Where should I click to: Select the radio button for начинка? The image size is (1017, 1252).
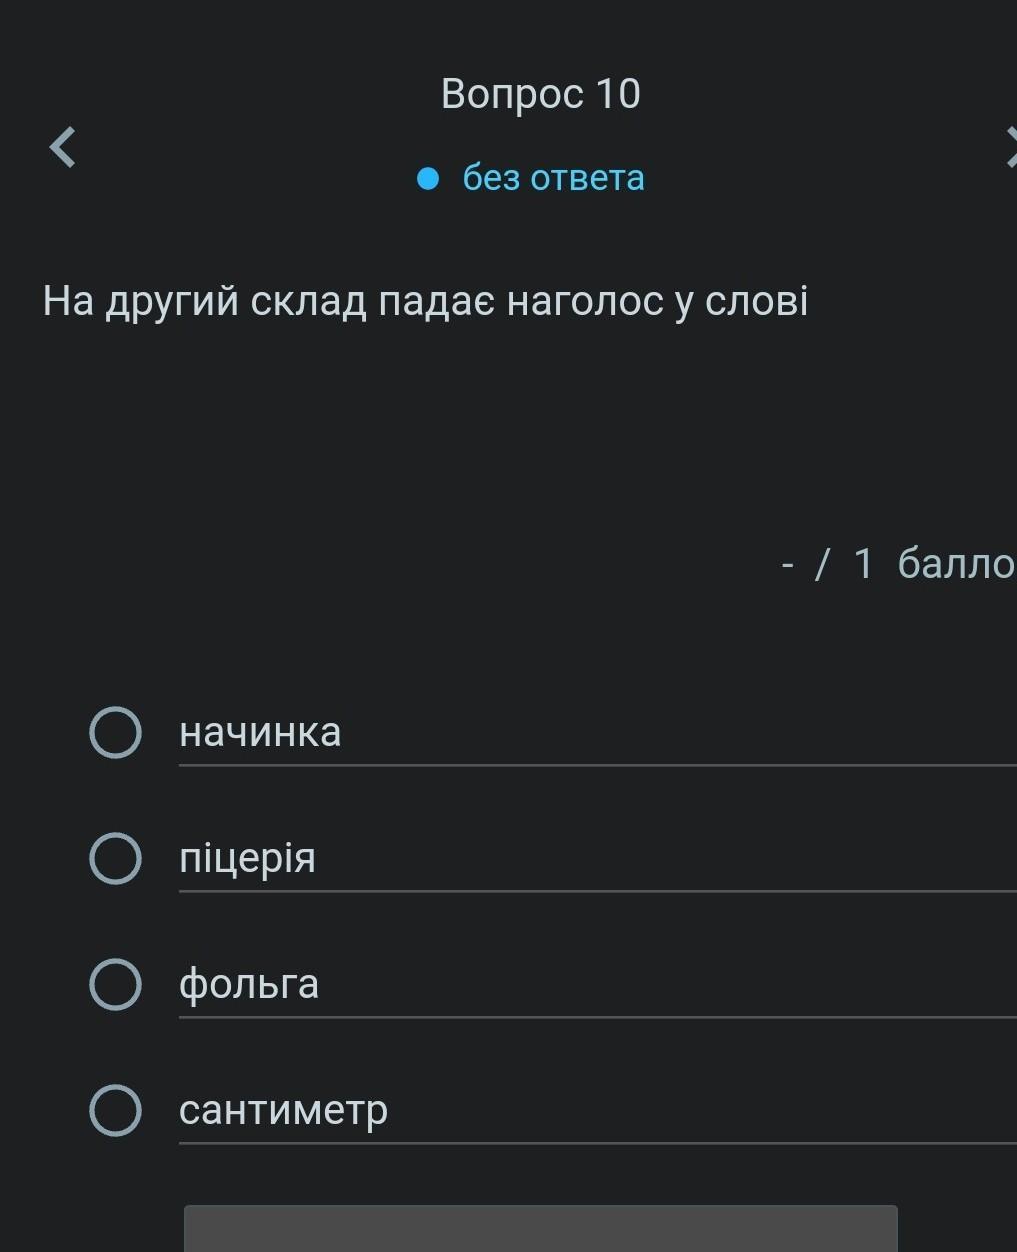(x=115, y=733)
